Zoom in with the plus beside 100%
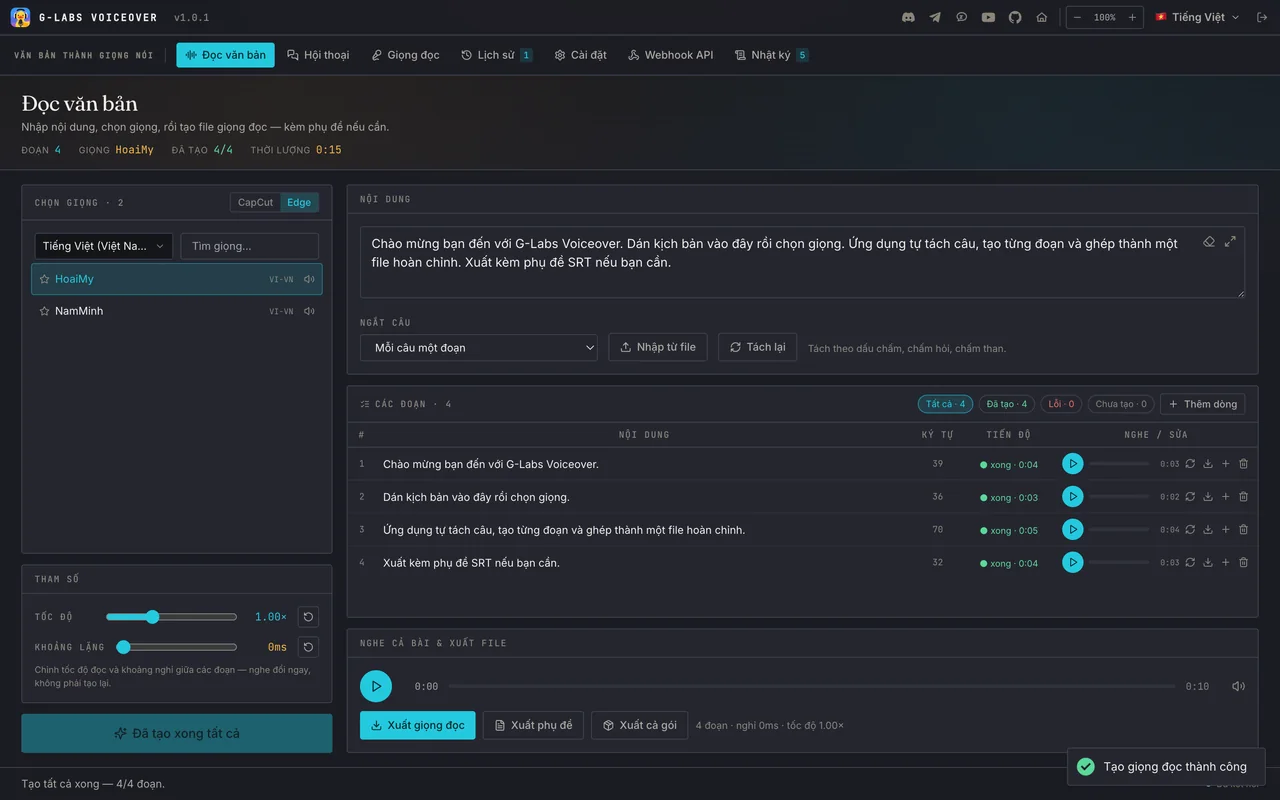Image resolution: width=1280 pixels, height=800 pixels. pyautogui.click(x=1132, y=17)
